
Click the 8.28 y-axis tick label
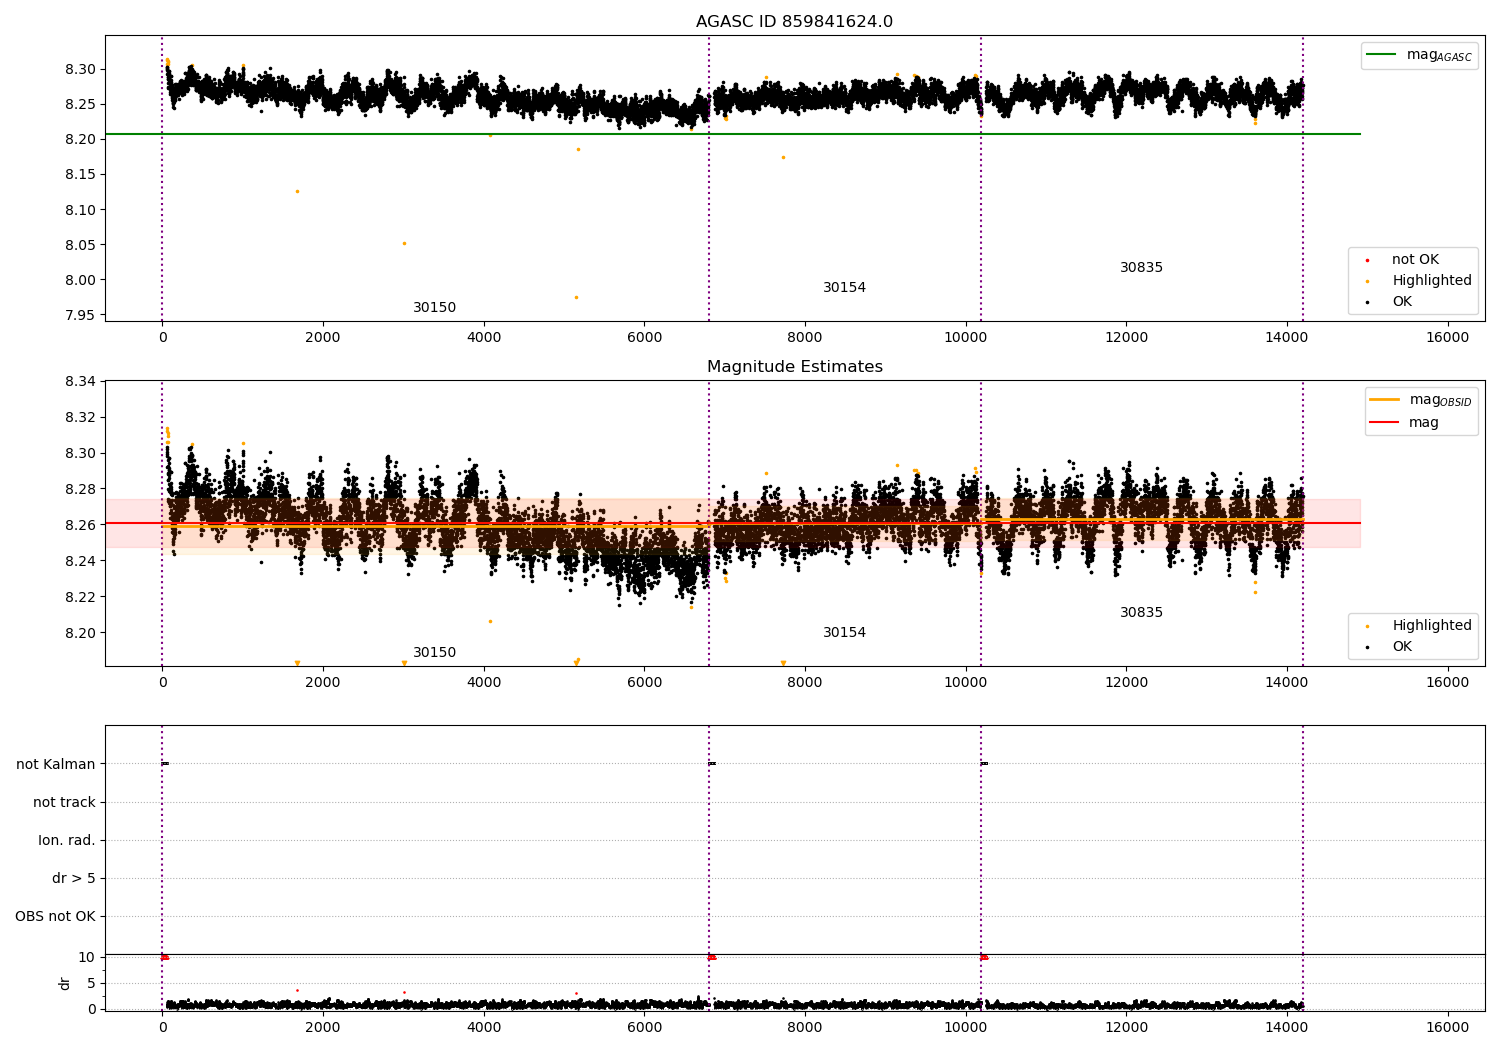pos(80,490)
